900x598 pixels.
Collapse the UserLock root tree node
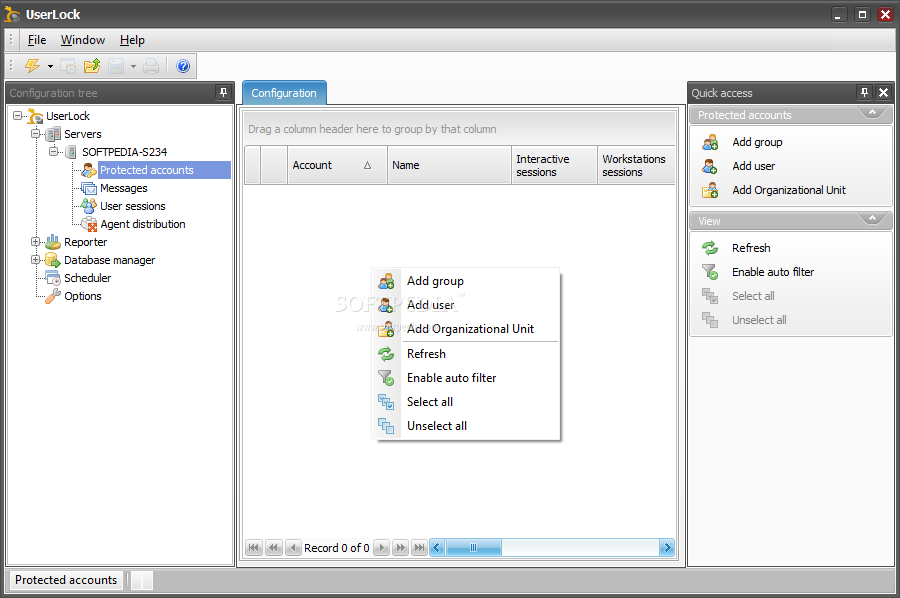tap(18, 116)
